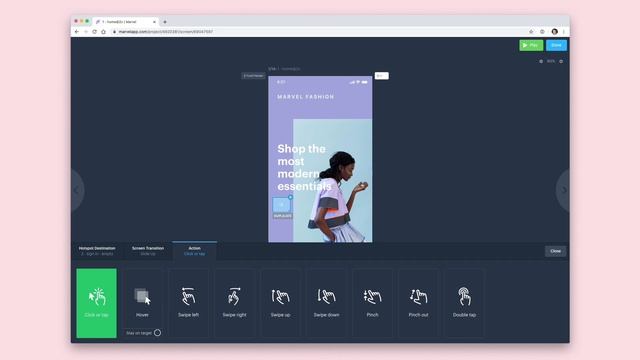Screen dimensions: 640x360
Task: Click the blue Done button
Action: (x=556, y=45)
